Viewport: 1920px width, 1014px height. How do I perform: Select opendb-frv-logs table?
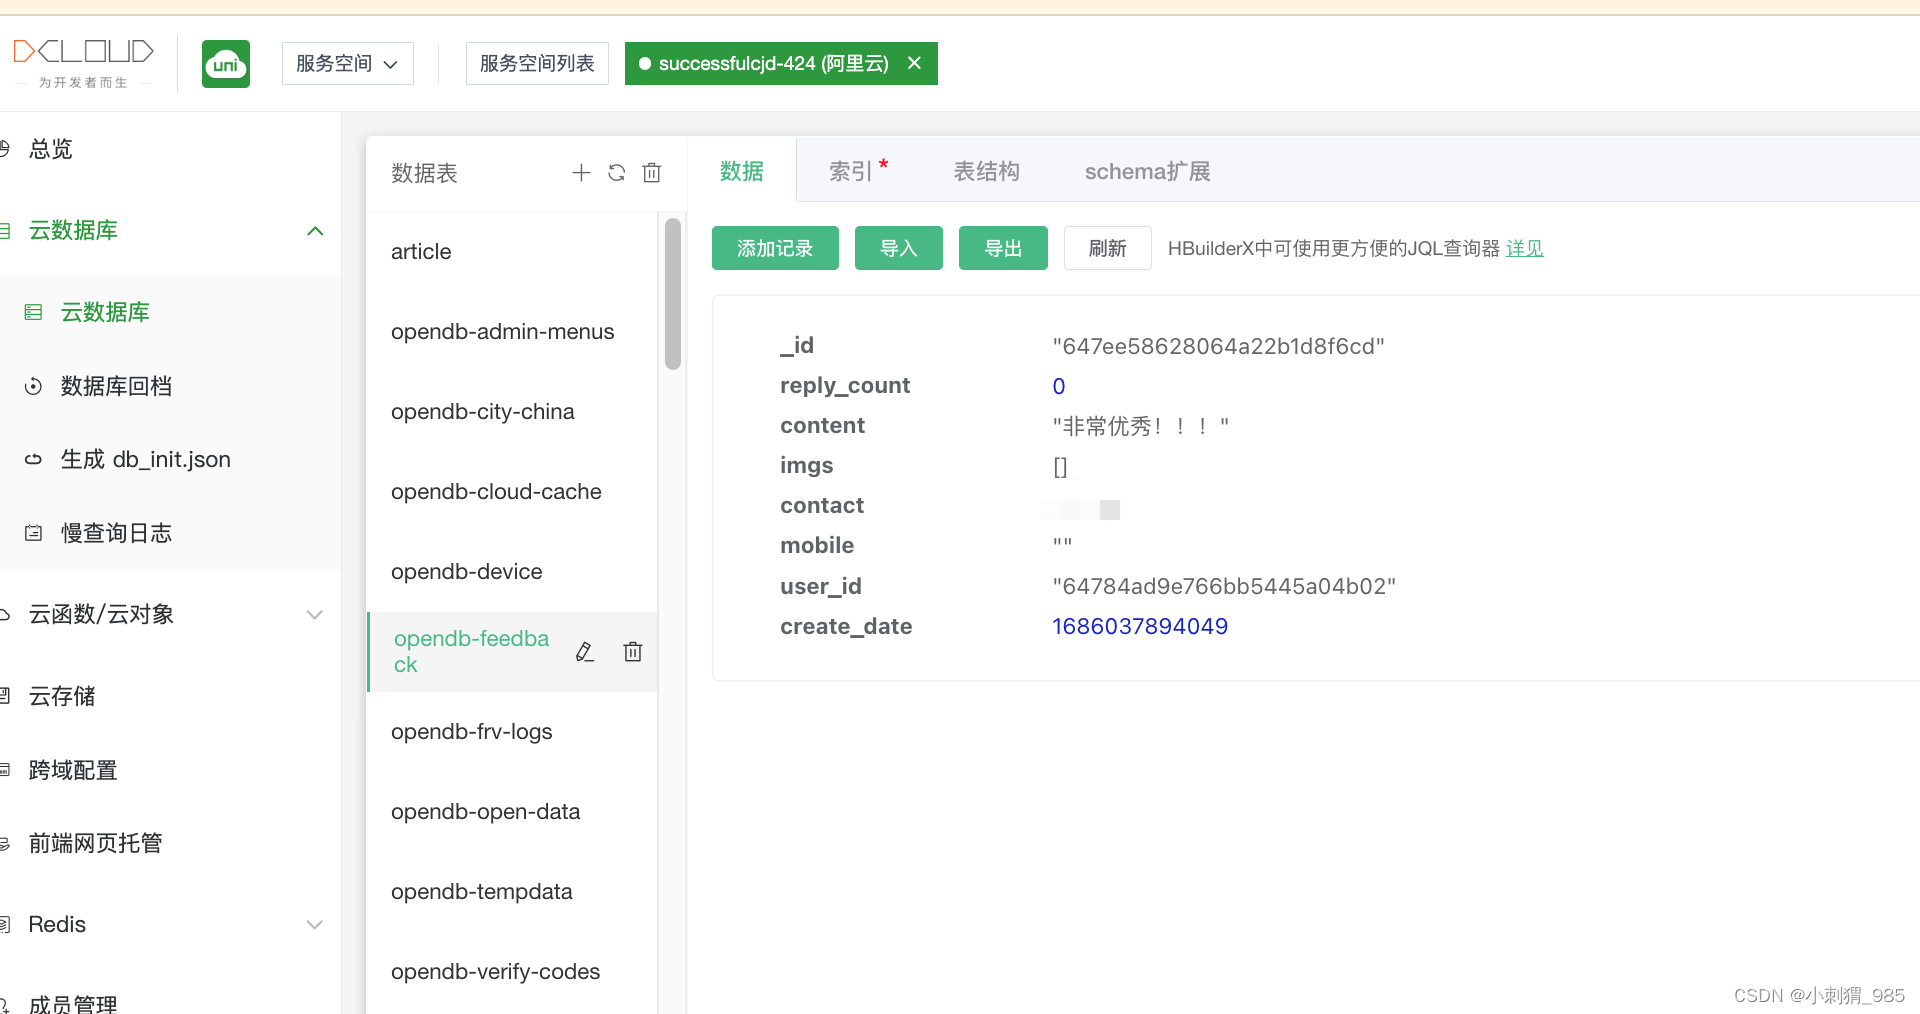point(512,732)
